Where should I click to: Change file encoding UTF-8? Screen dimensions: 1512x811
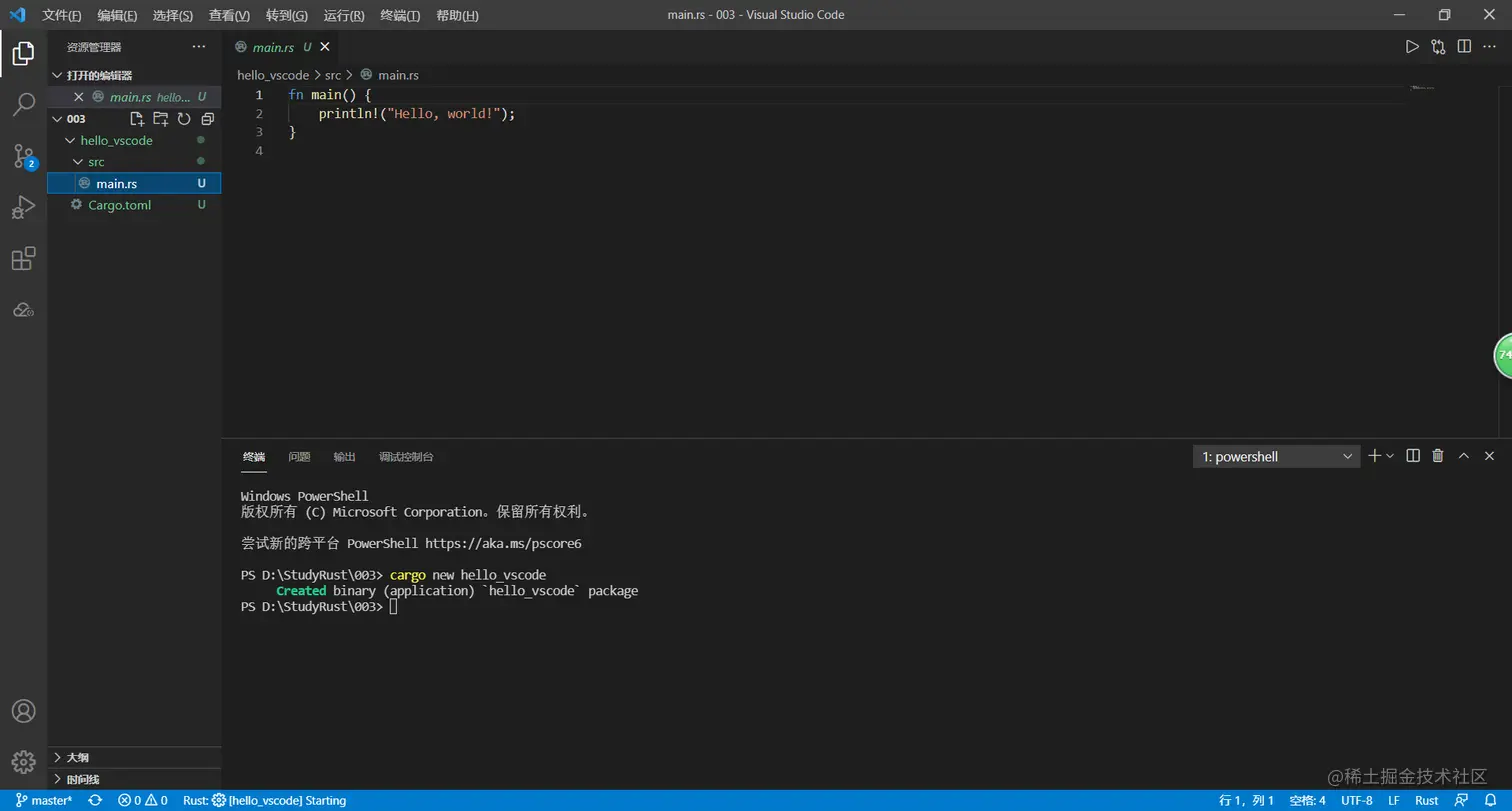(1357, 800)
